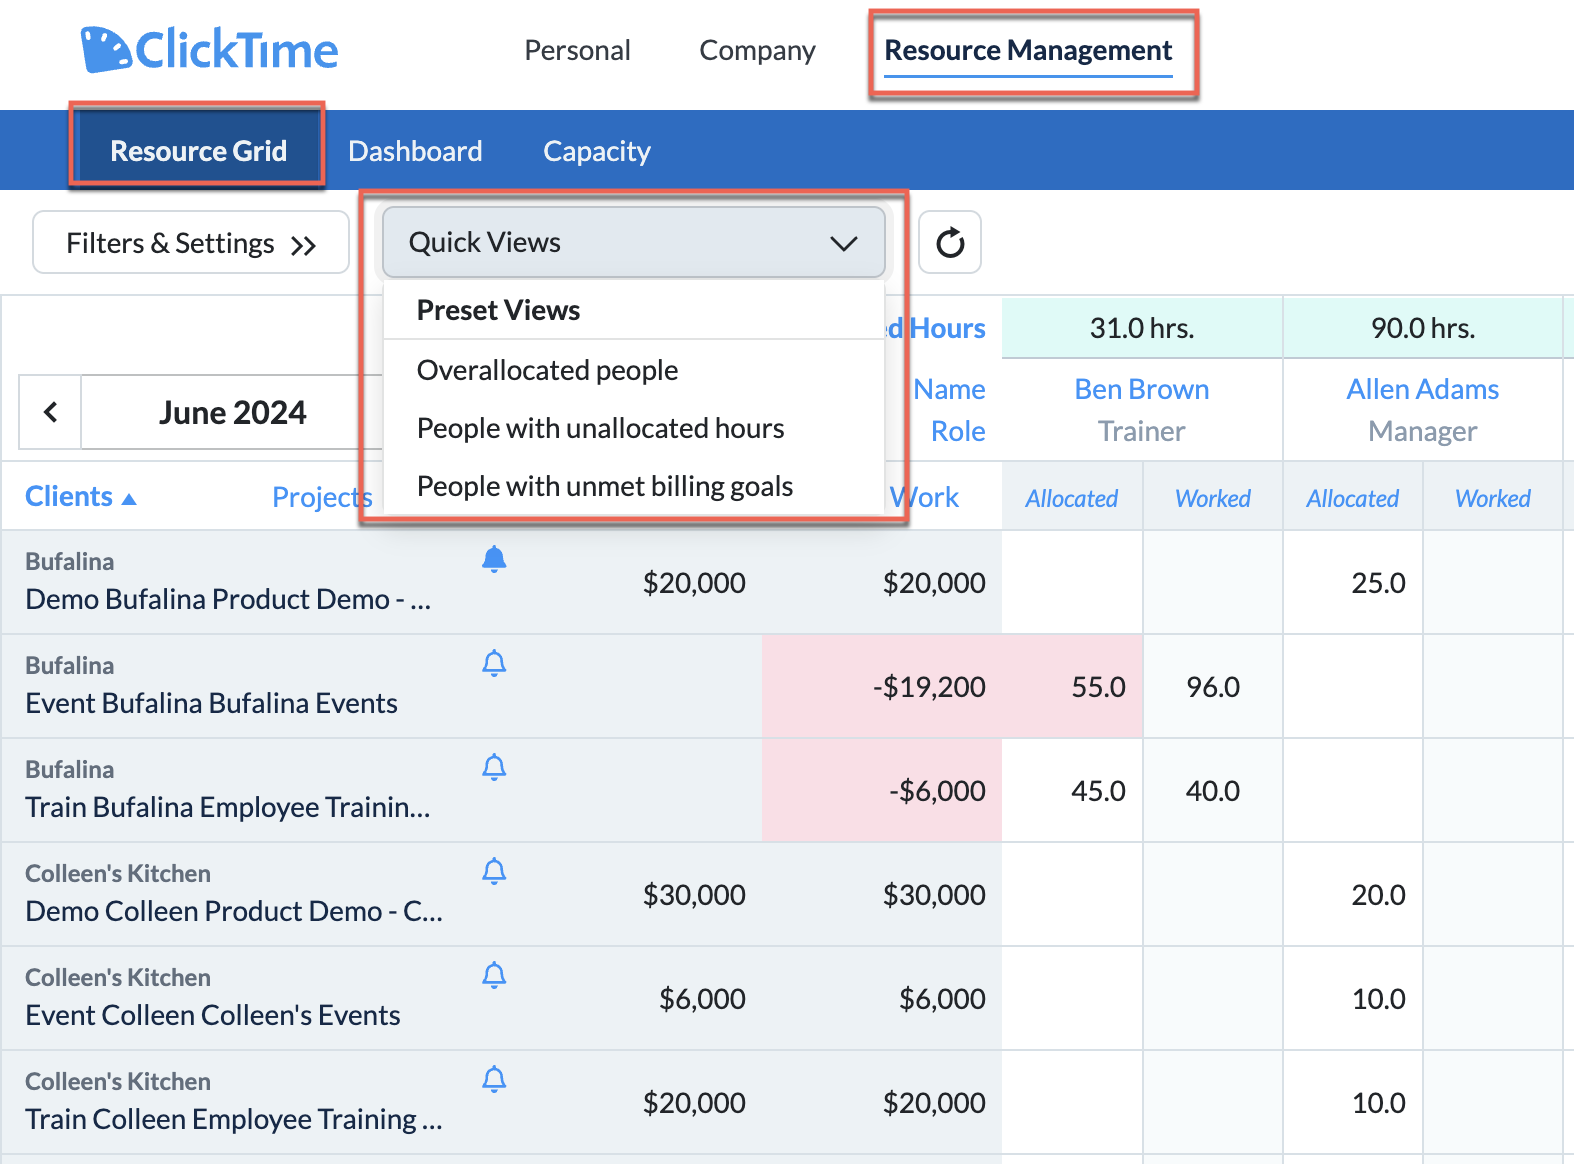Toggle bell for Demo Colleen Product Demo row
Screen dimensions: 1574x1164
coord(494,871)
